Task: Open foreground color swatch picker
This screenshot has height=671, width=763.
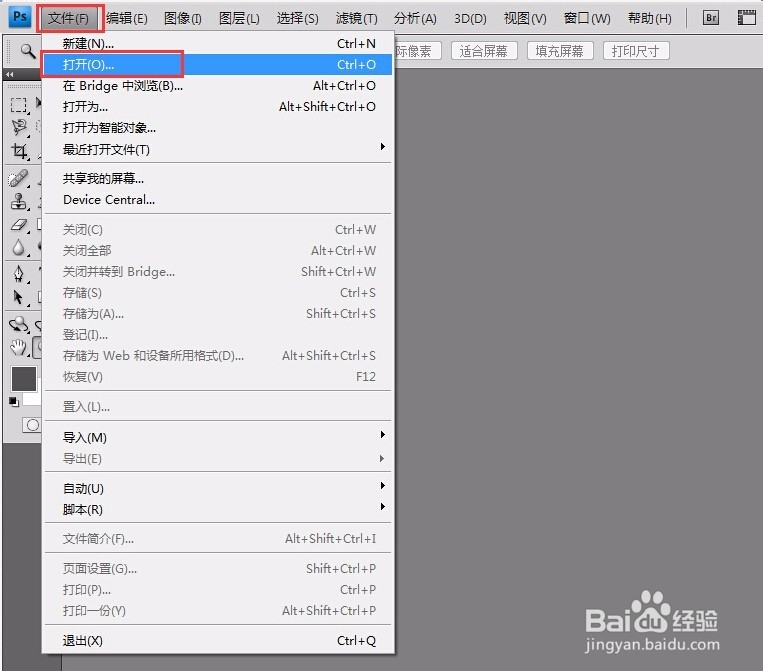Action: [x=24, y=379]
